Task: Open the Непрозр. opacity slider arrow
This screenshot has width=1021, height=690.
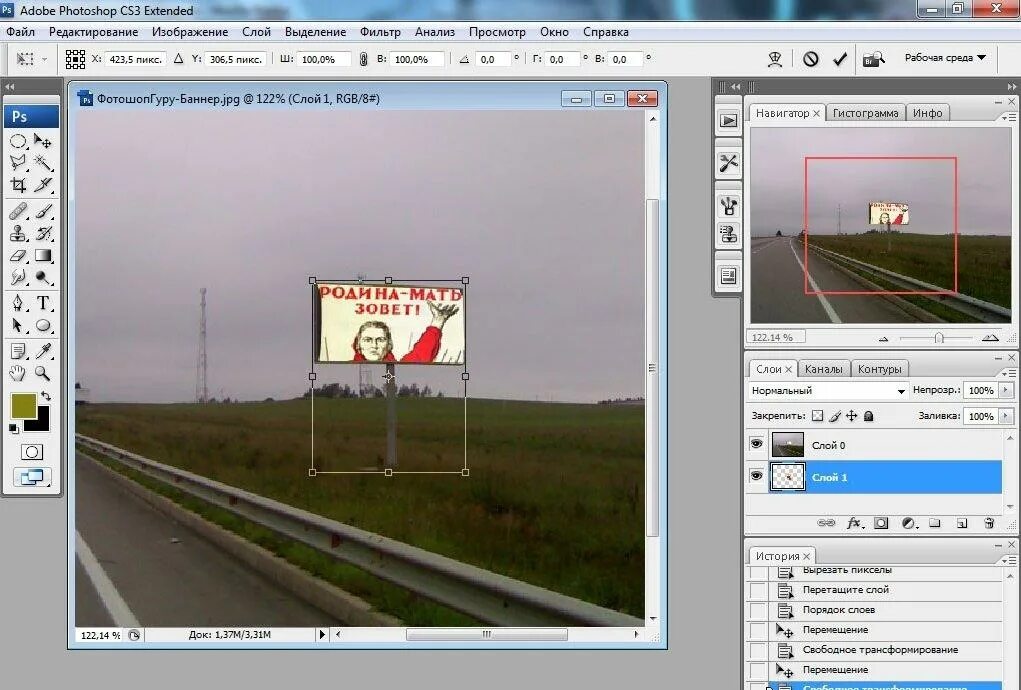Action: point(1006,390)
